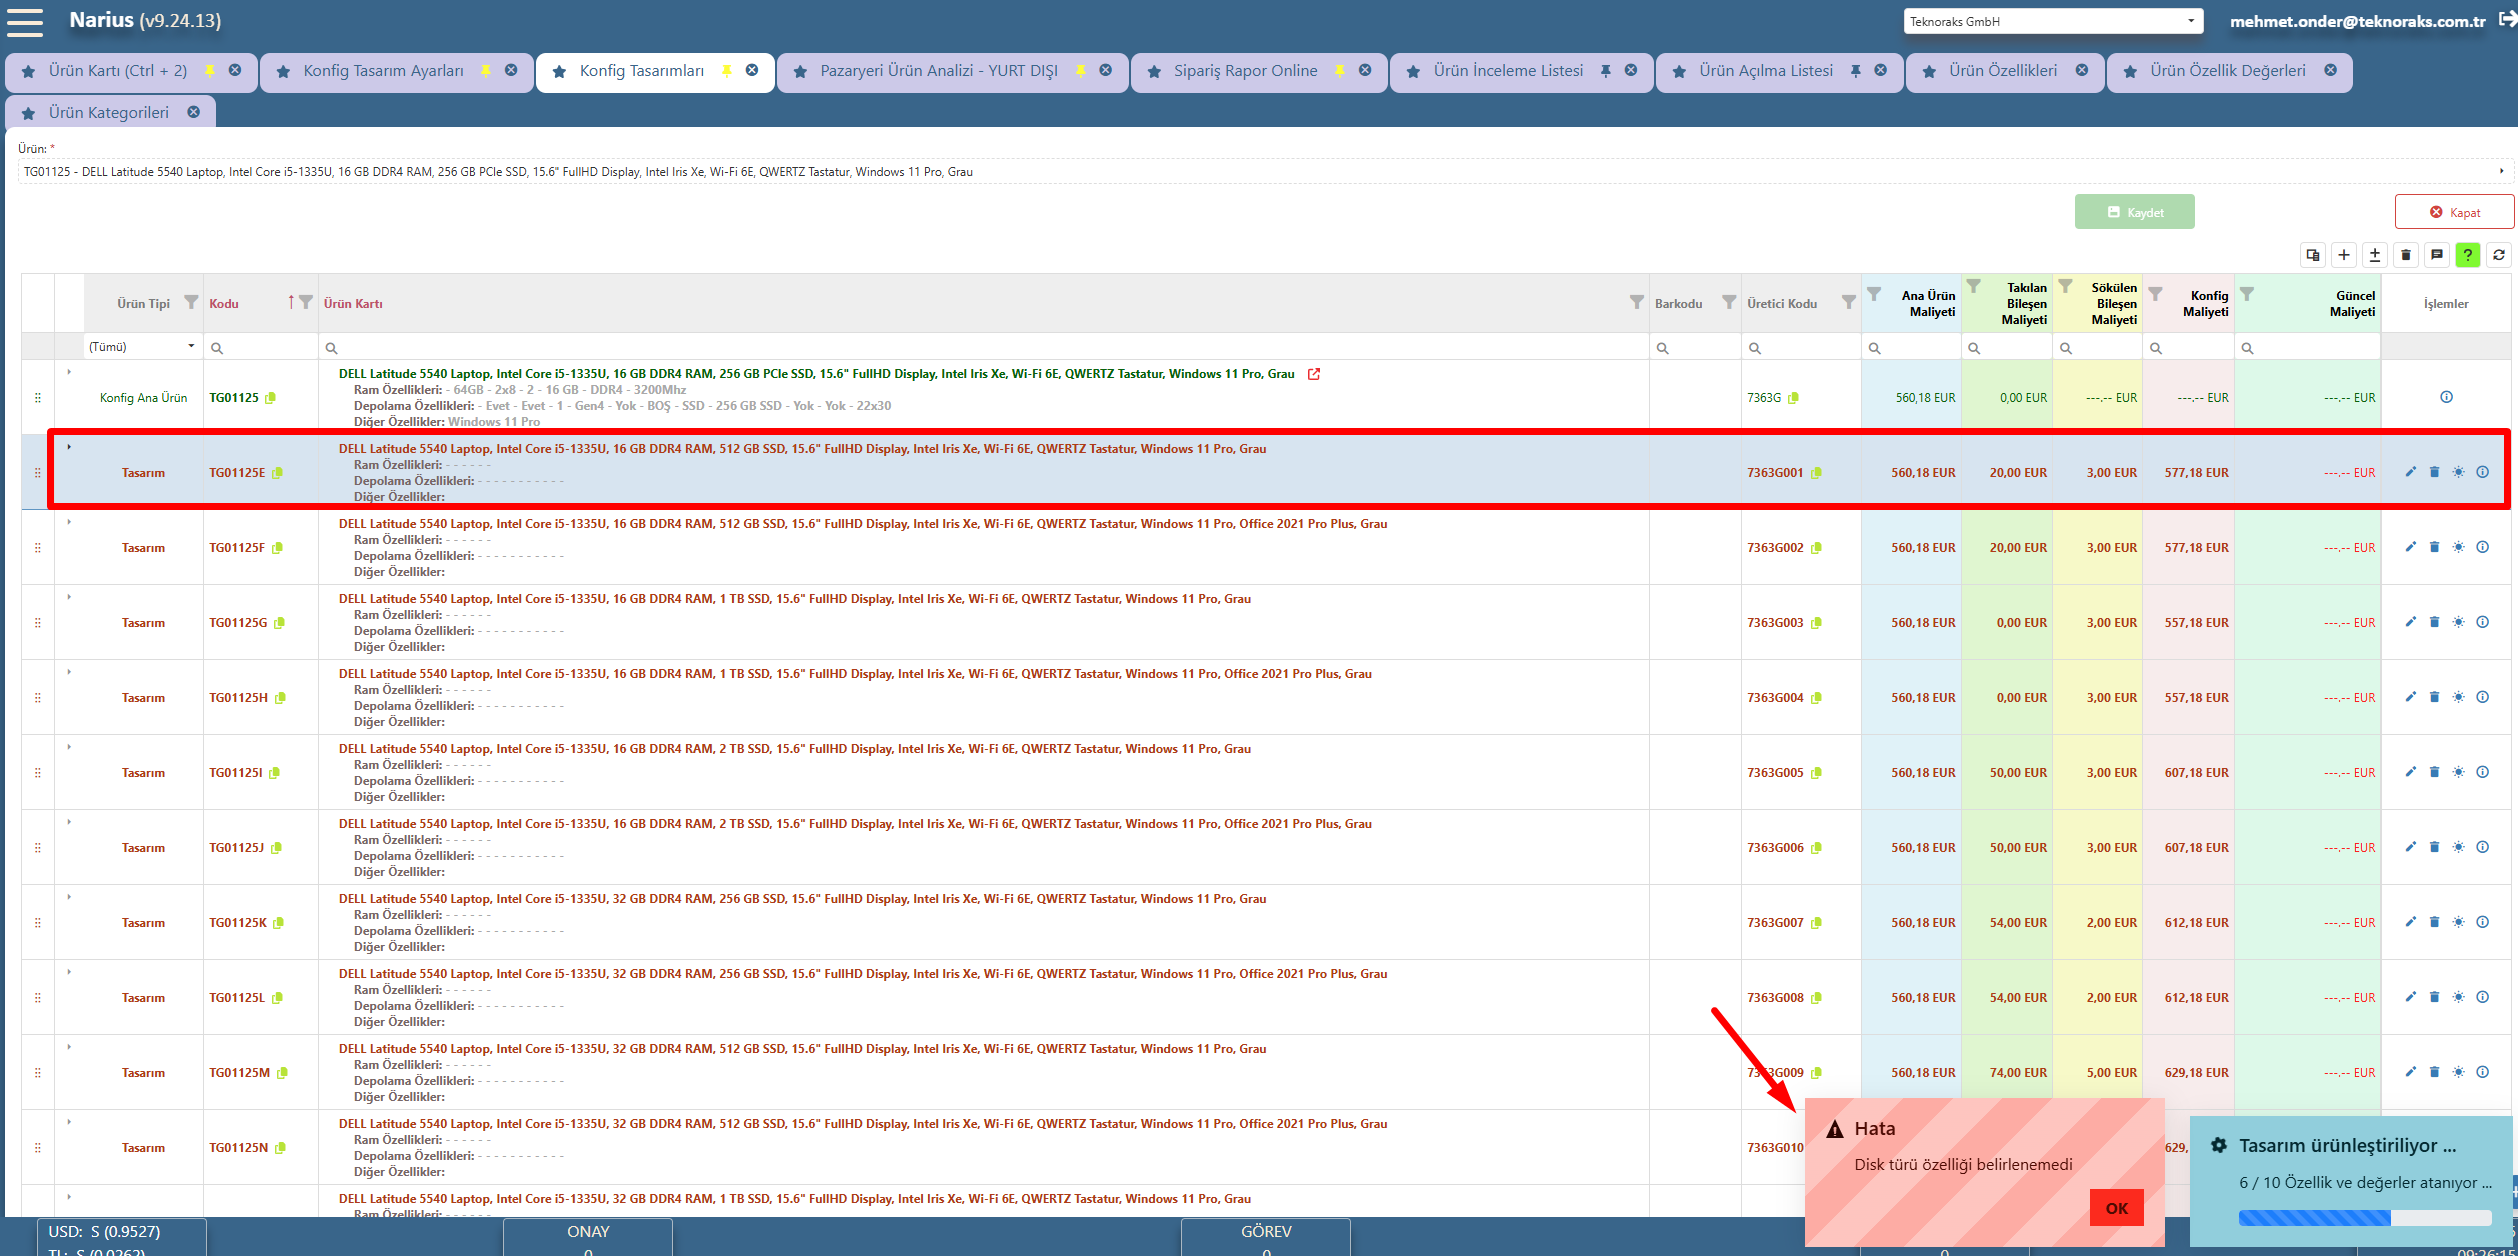Toggle pin on Konfig Tasarımları tab
This screenshot has height=1256, width=2518.
[727, 71]
